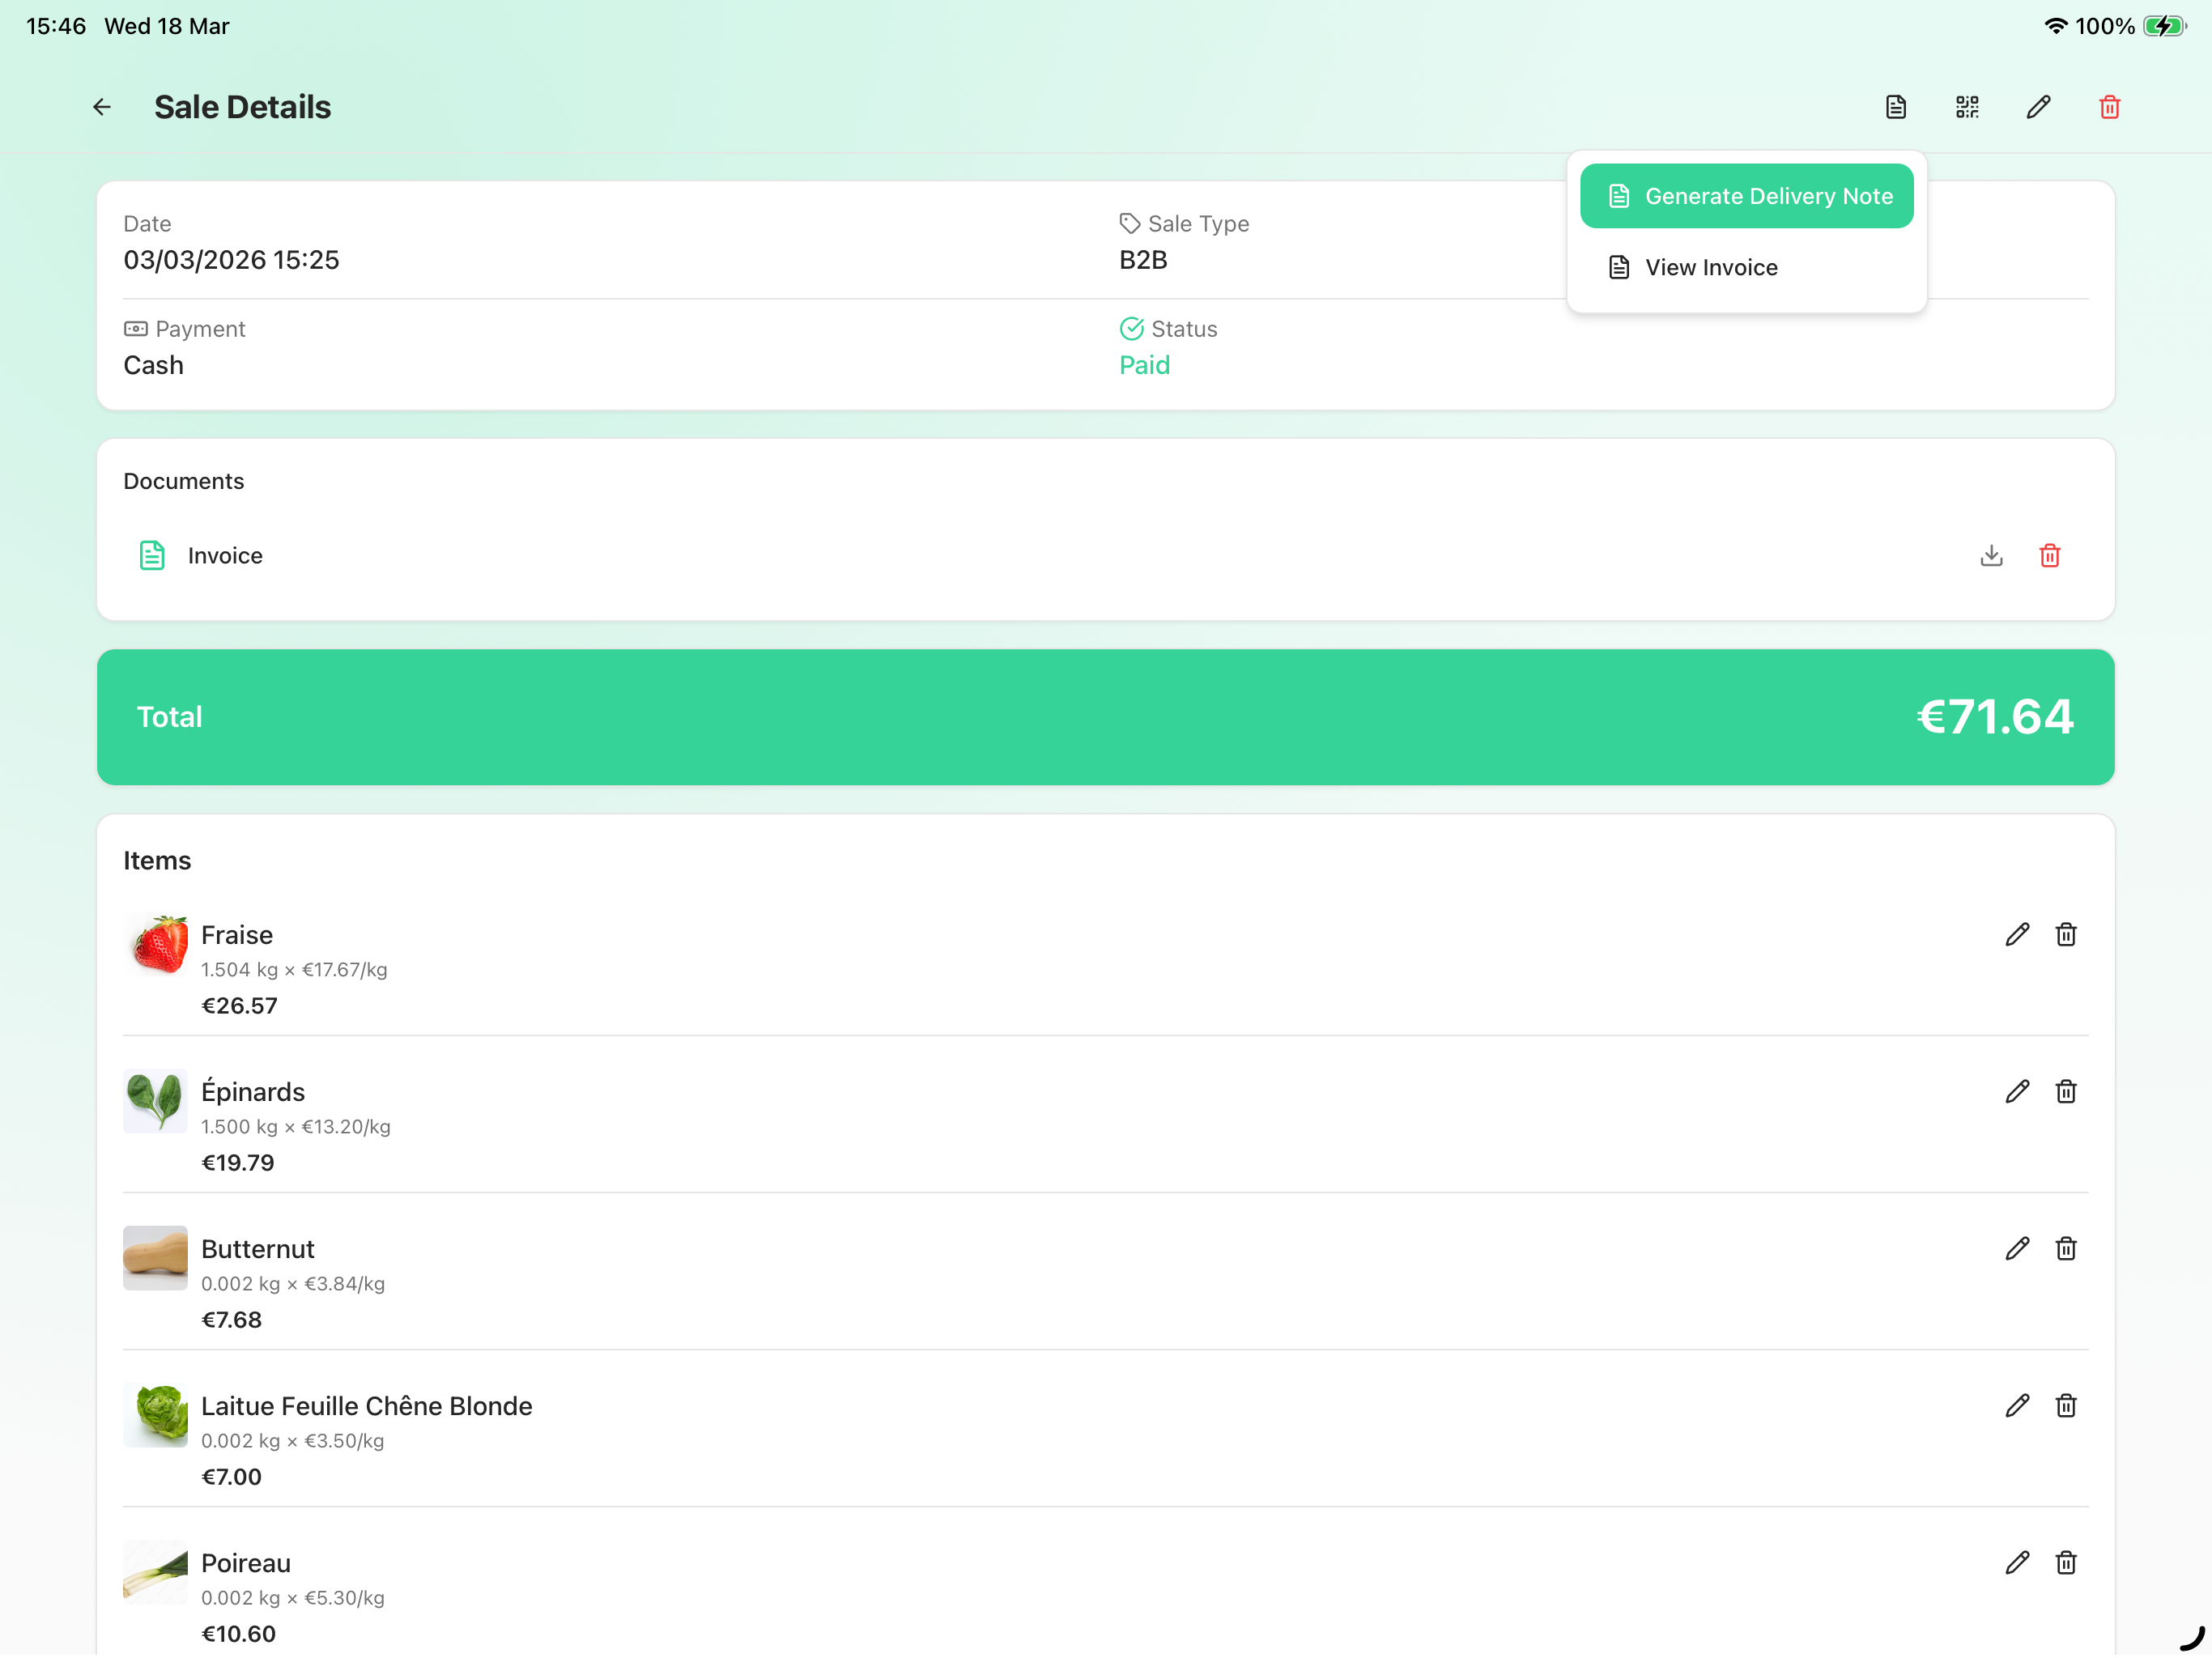
Task: Click the Sale Details page title
Action: (x=242, y=107)
